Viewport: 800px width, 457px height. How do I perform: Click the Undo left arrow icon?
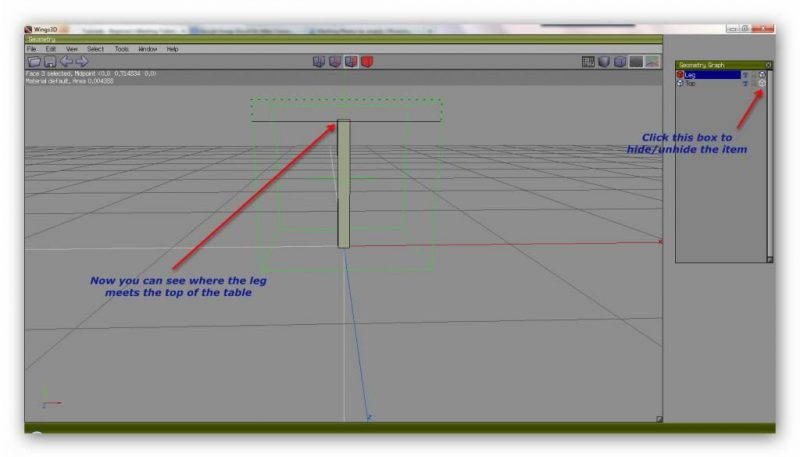point(65,62)
